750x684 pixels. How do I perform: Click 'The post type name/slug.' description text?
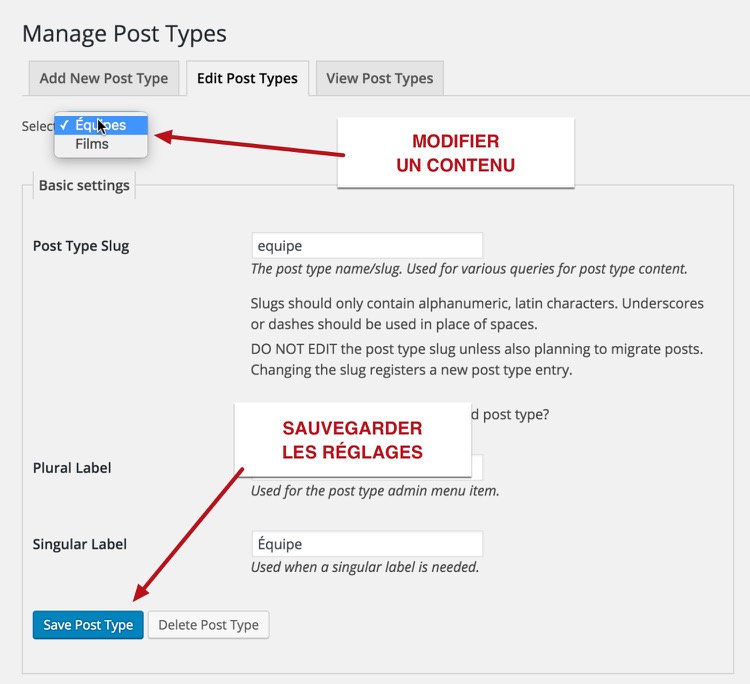(x=469, y=269)
